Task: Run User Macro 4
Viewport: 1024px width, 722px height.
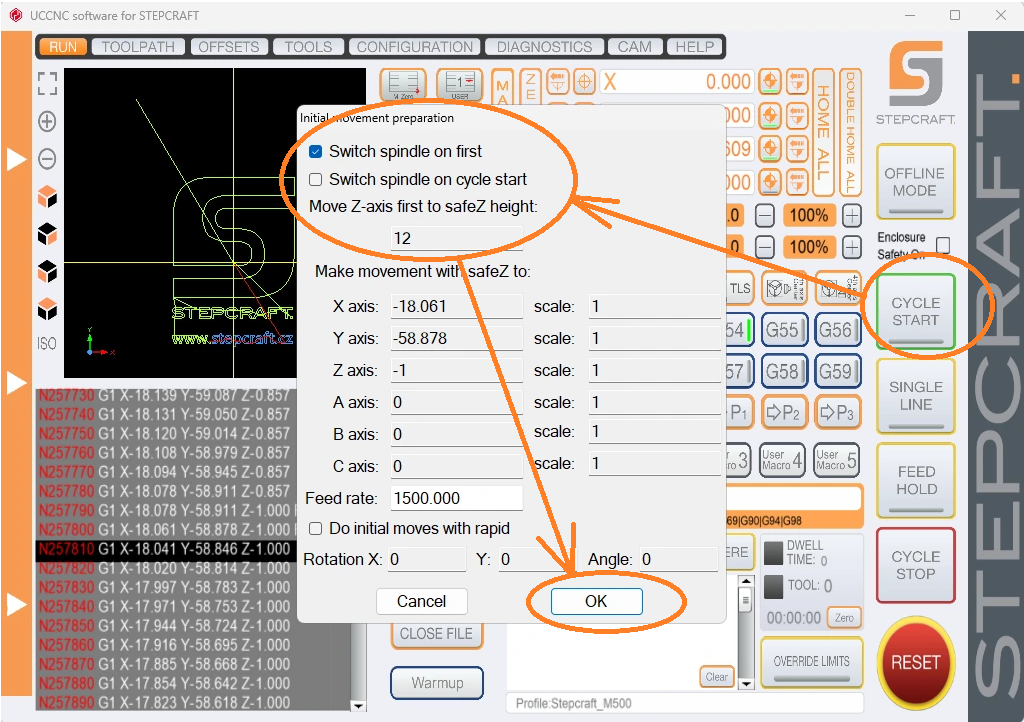Action: click(782, 460)
